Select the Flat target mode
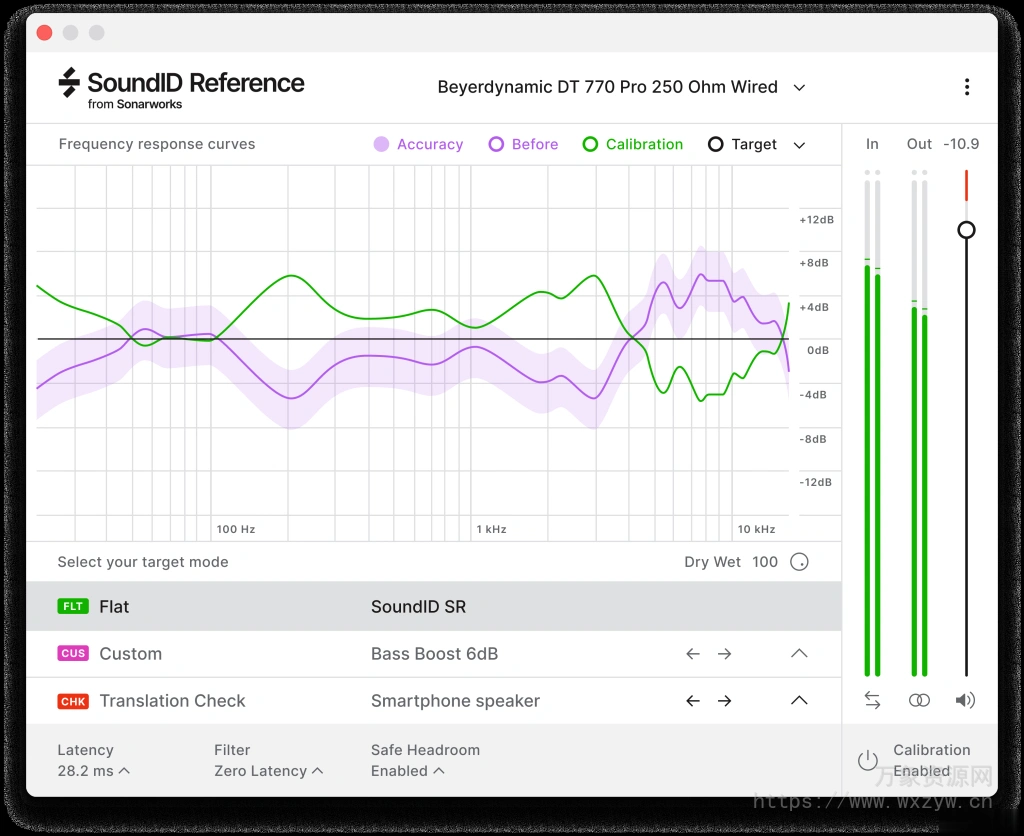 pos(114,606)
